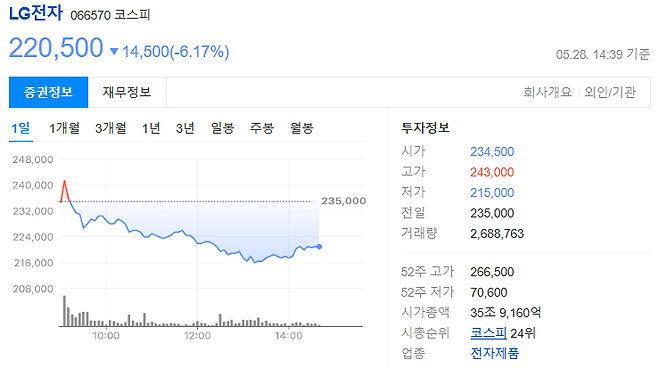Open the 증권정보 tab
This screenshot has width=658, height=368.
[x=49, y=92]
